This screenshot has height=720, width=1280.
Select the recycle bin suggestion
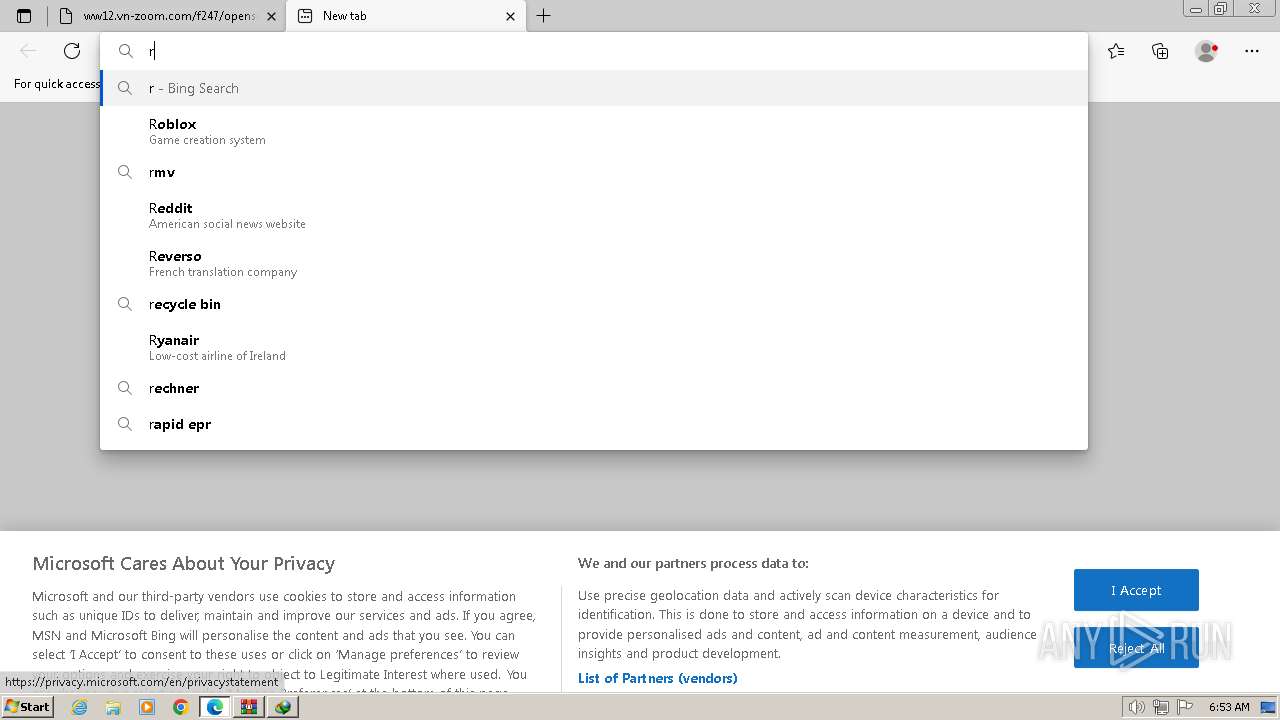(x=594, y=304)
